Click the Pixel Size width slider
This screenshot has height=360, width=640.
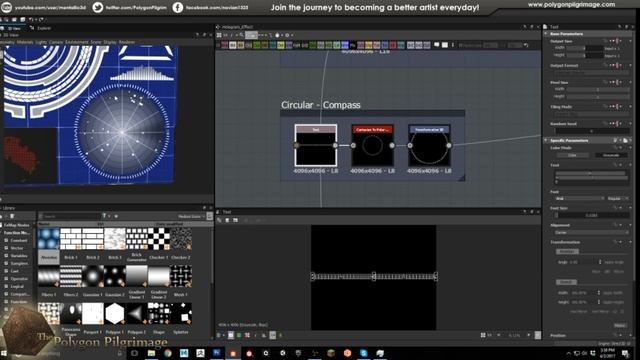click(598, 89)
